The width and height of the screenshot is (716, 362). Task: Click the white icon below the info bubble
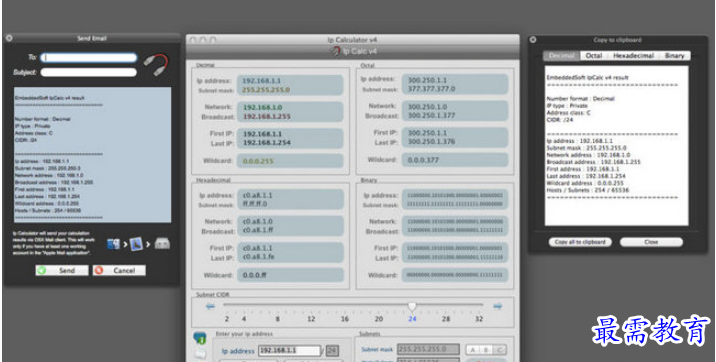point(200,353)
